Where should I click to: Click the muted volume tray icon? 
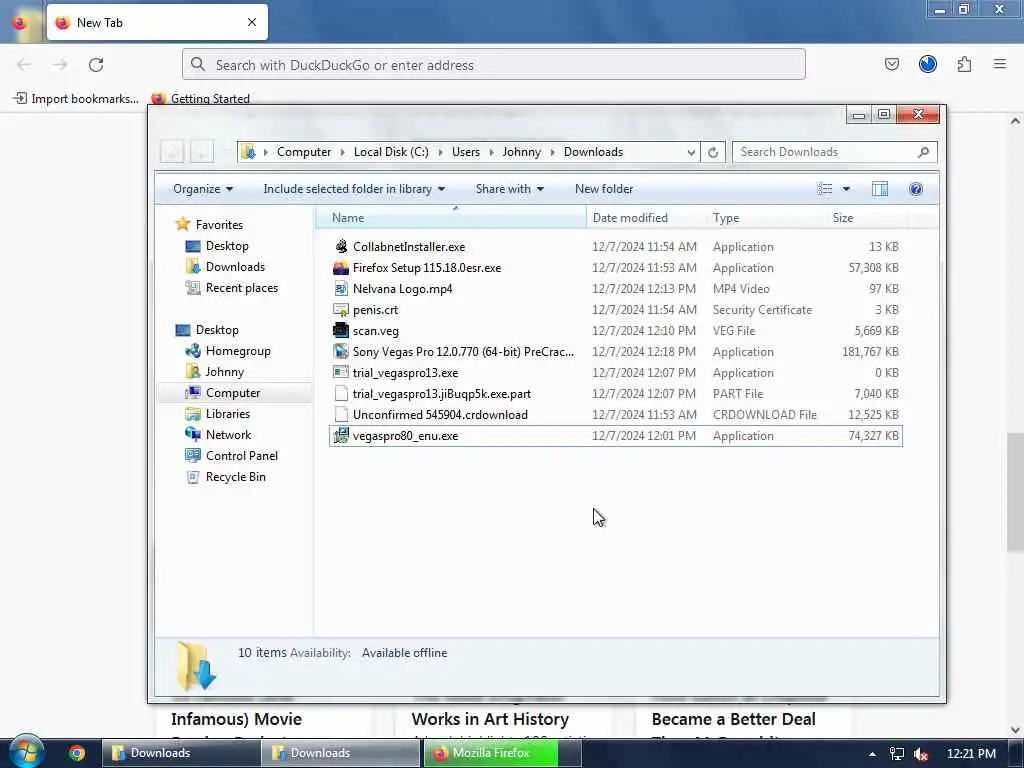coord(921,754)
